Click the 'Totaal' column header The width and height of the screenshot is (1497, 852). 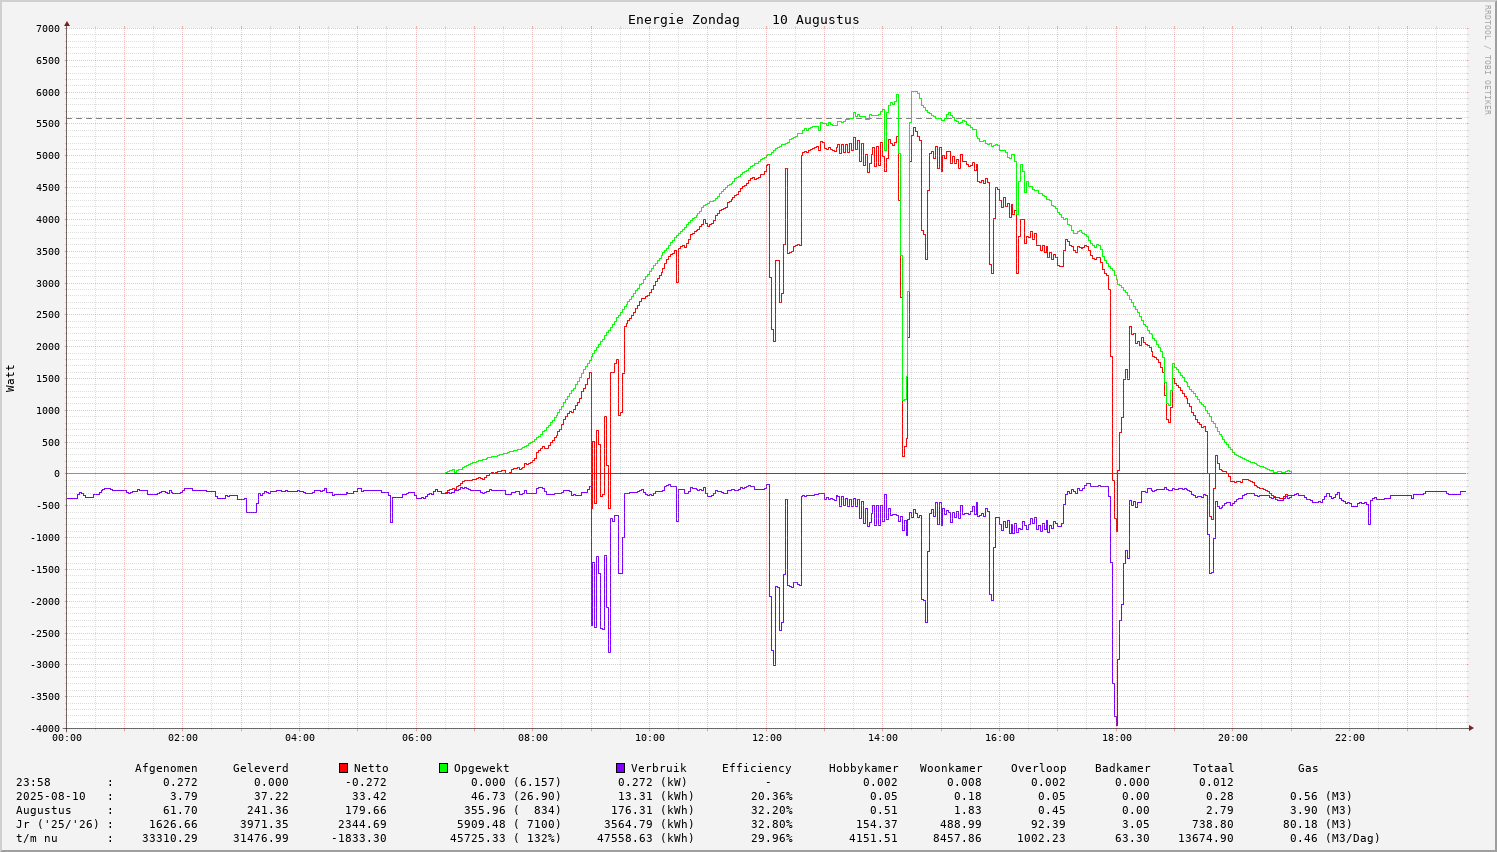1213,768
